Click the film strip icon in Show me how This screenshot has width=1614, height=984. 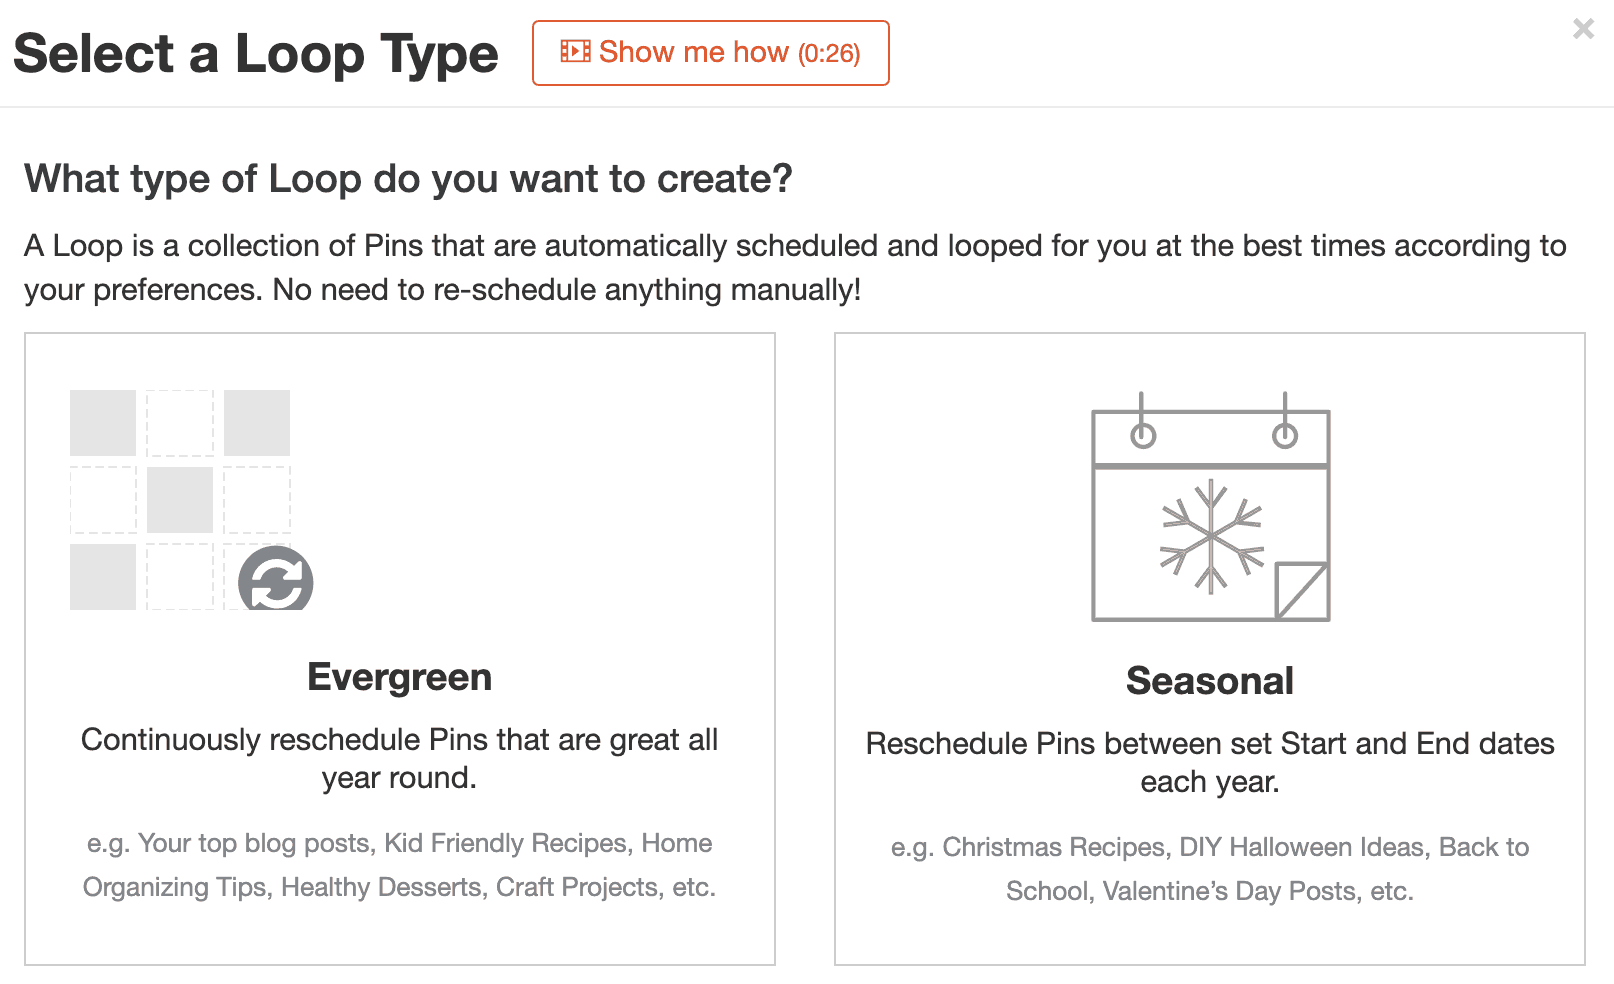[575, 51]
